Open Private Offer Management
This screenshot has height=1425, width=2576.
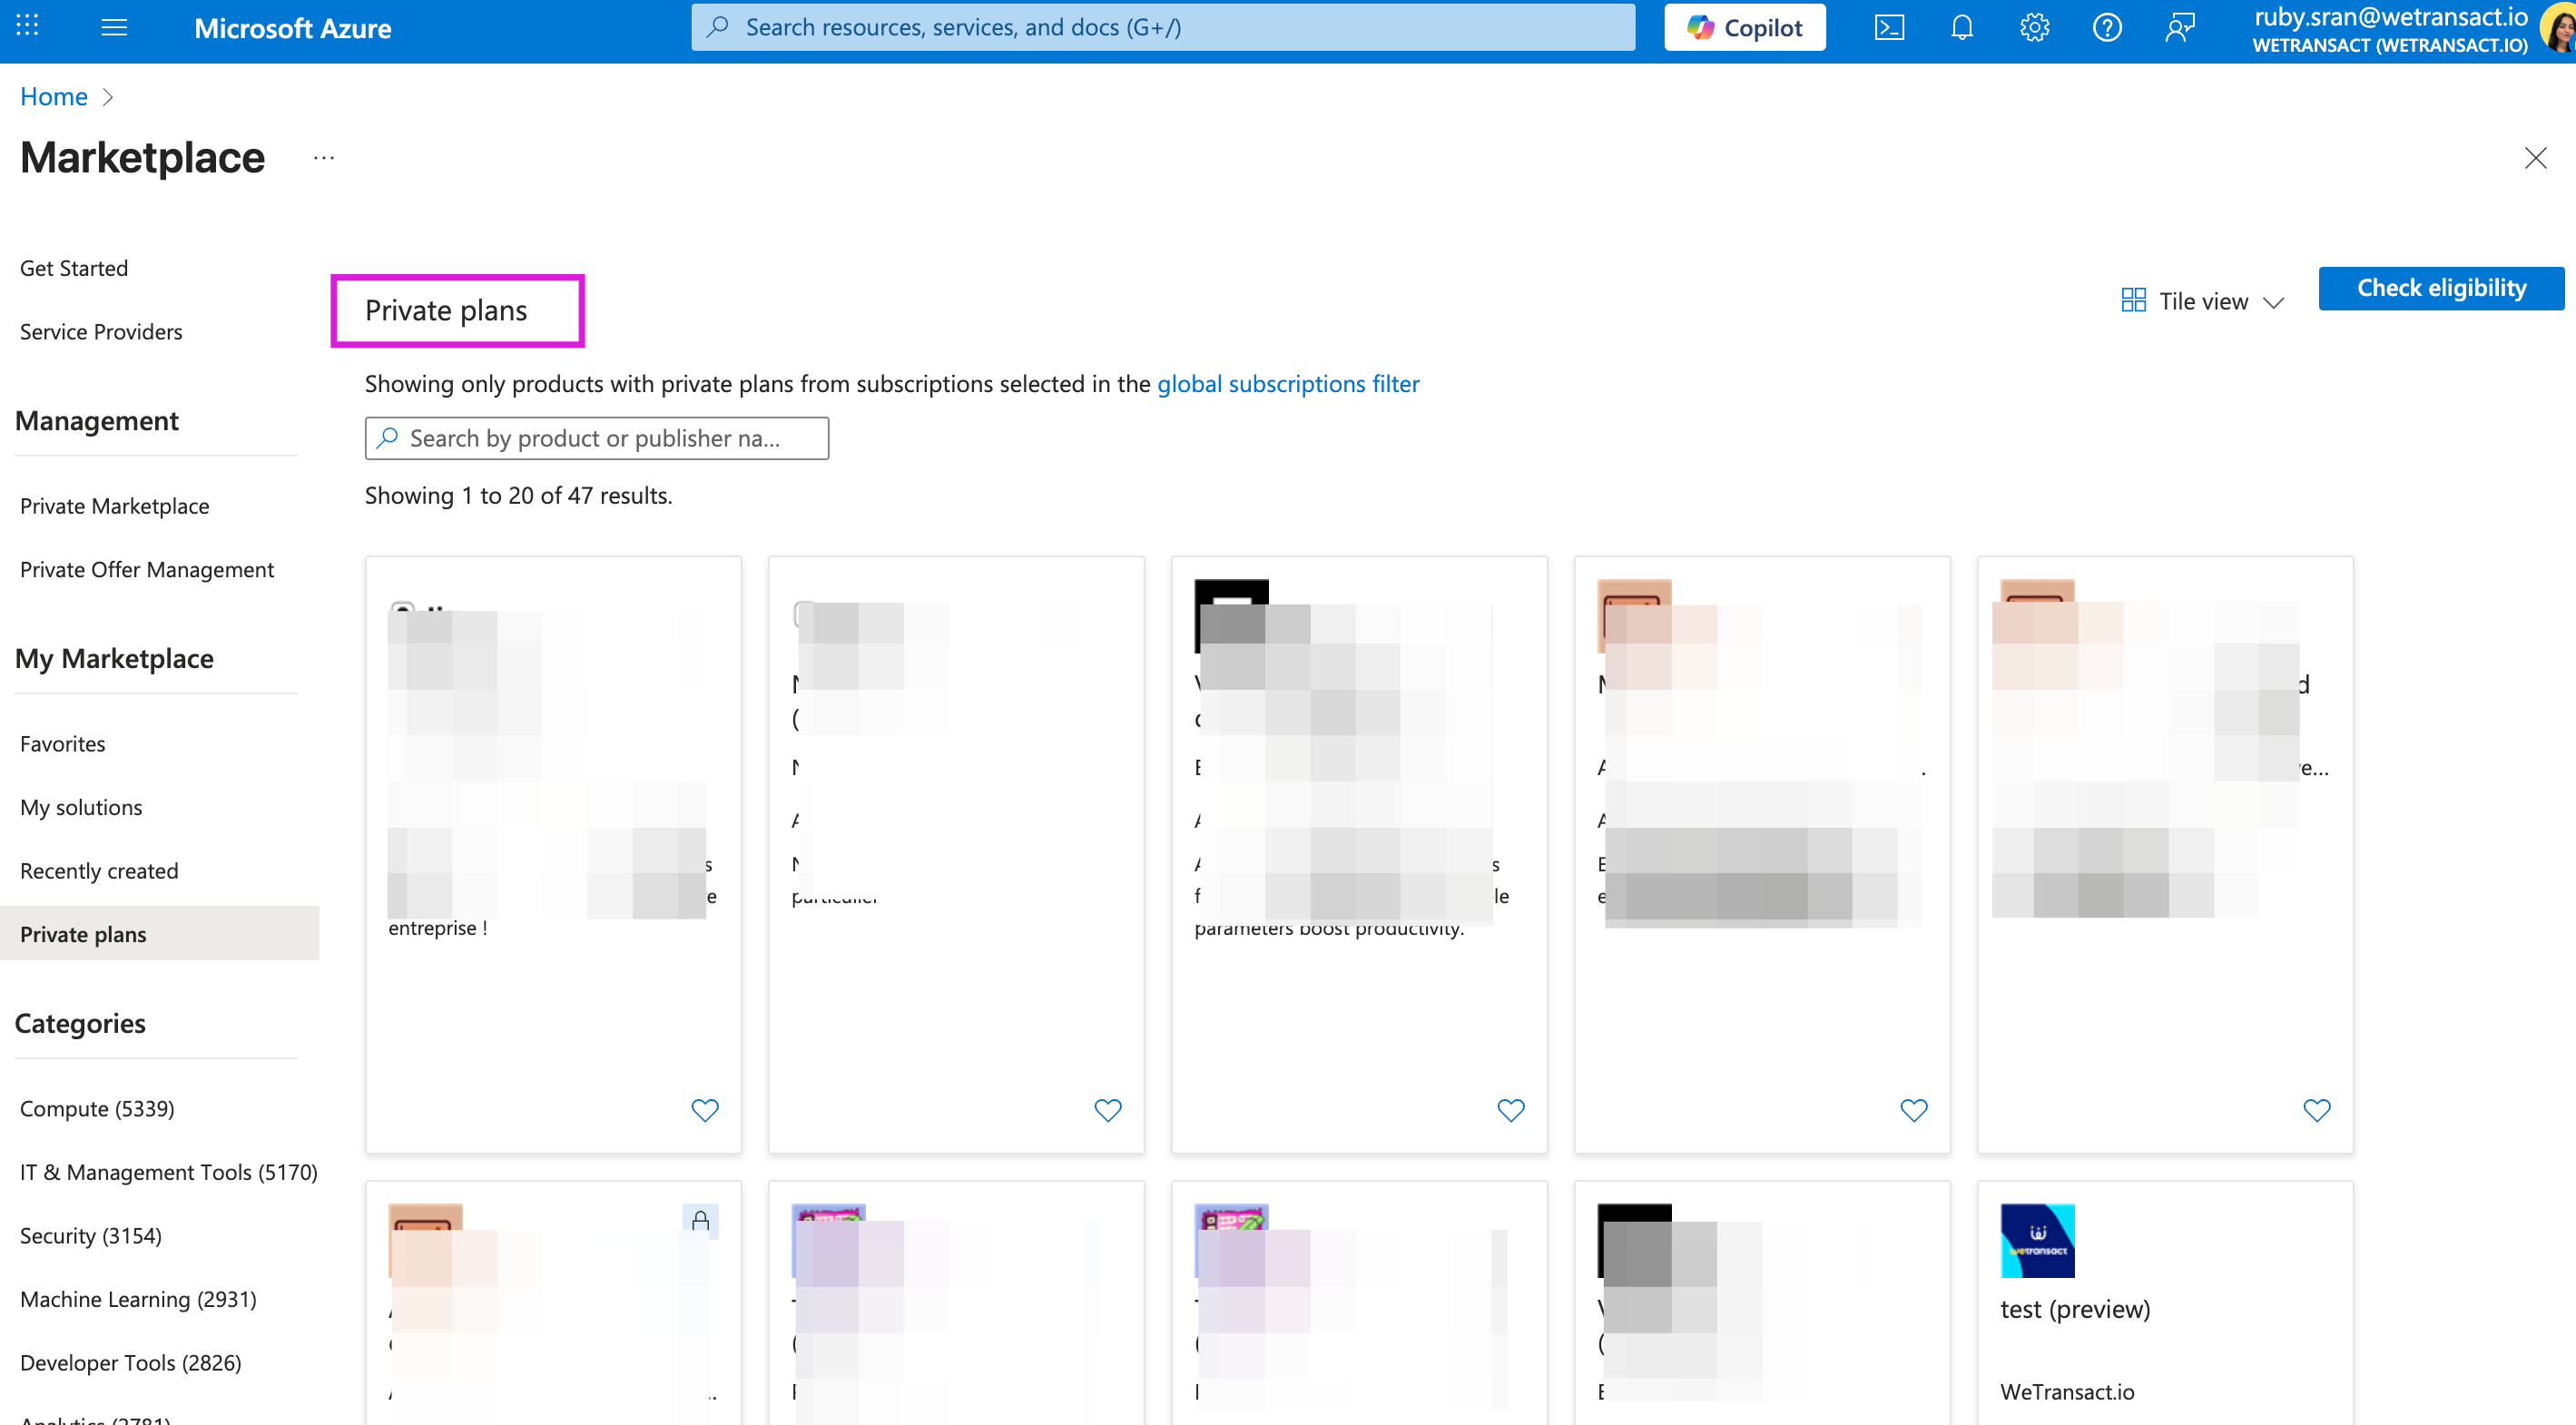point(147,569)
